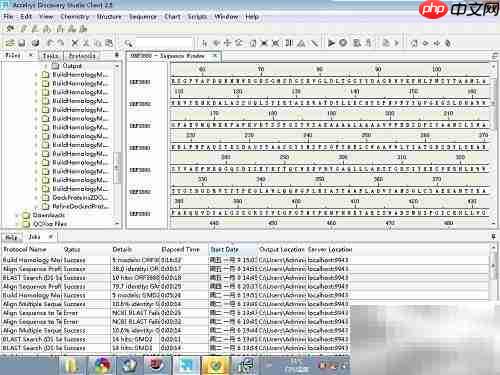Open the File menu
This screenshot has height=375, width=500.
[x=8, y=16]
